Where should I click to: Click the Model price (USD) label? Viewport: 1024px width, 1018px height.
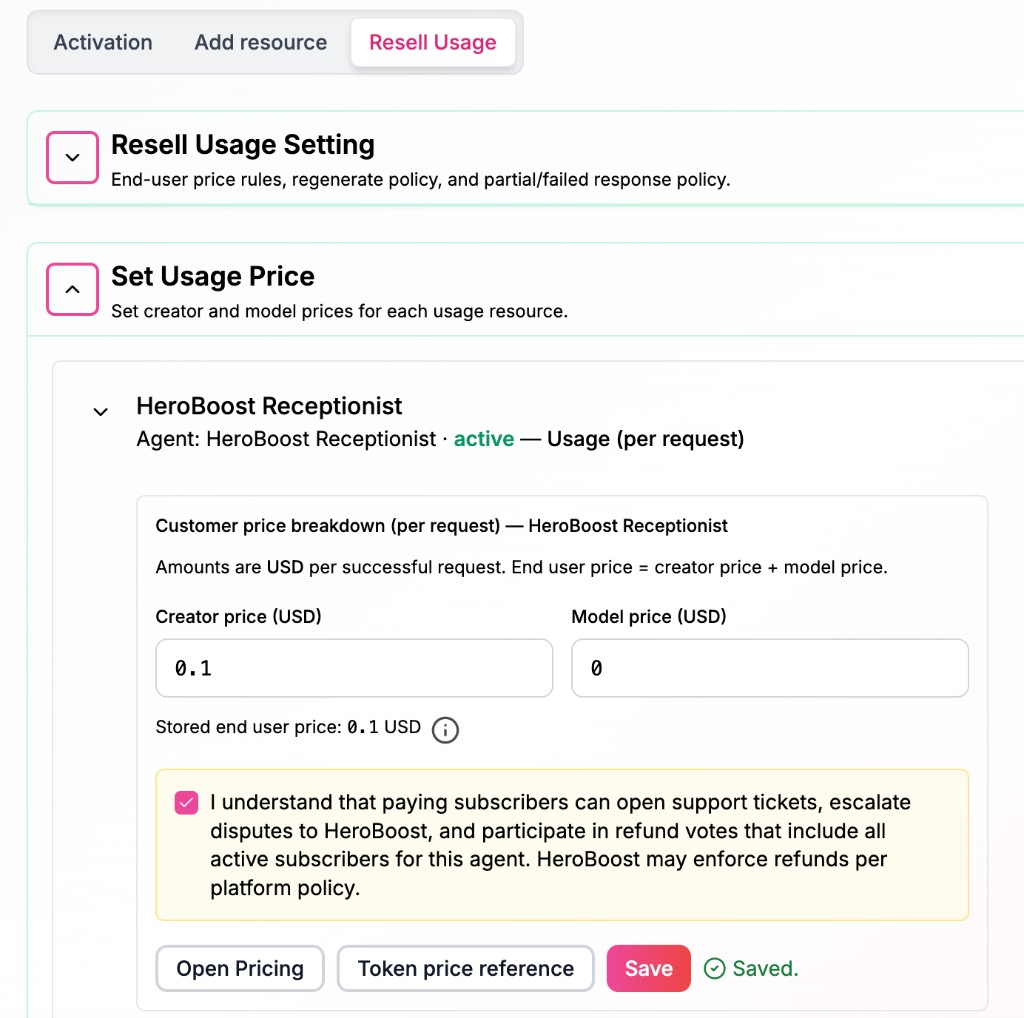coord(649,616)
